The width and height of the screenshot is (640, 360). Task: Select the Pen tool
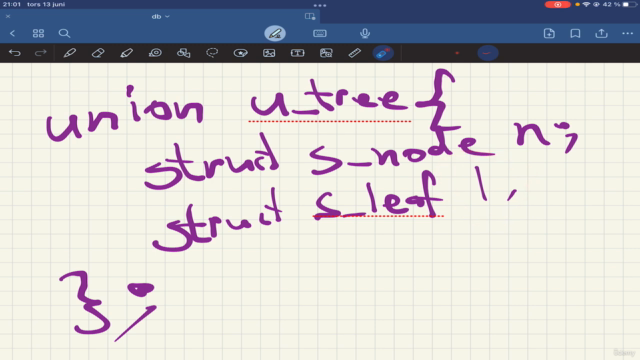click(69, 53)
